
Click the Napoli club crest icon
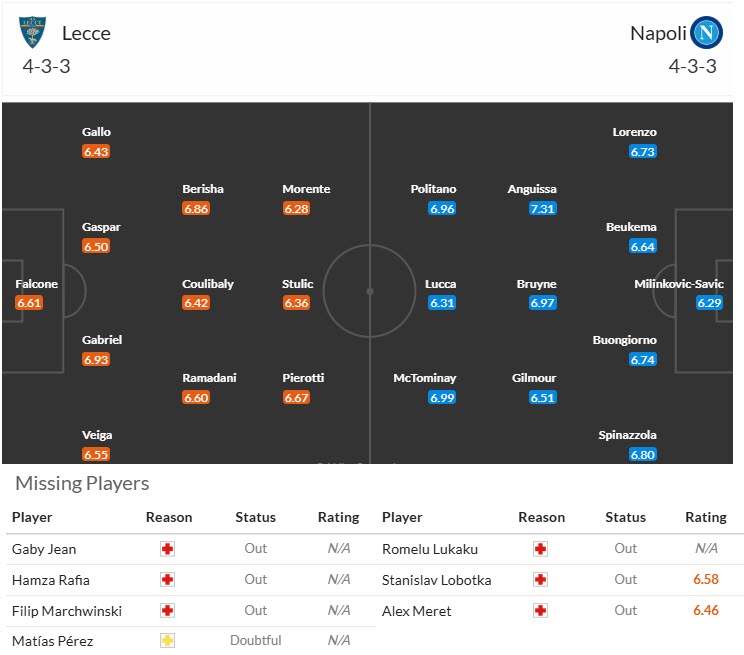click(707, 33)
